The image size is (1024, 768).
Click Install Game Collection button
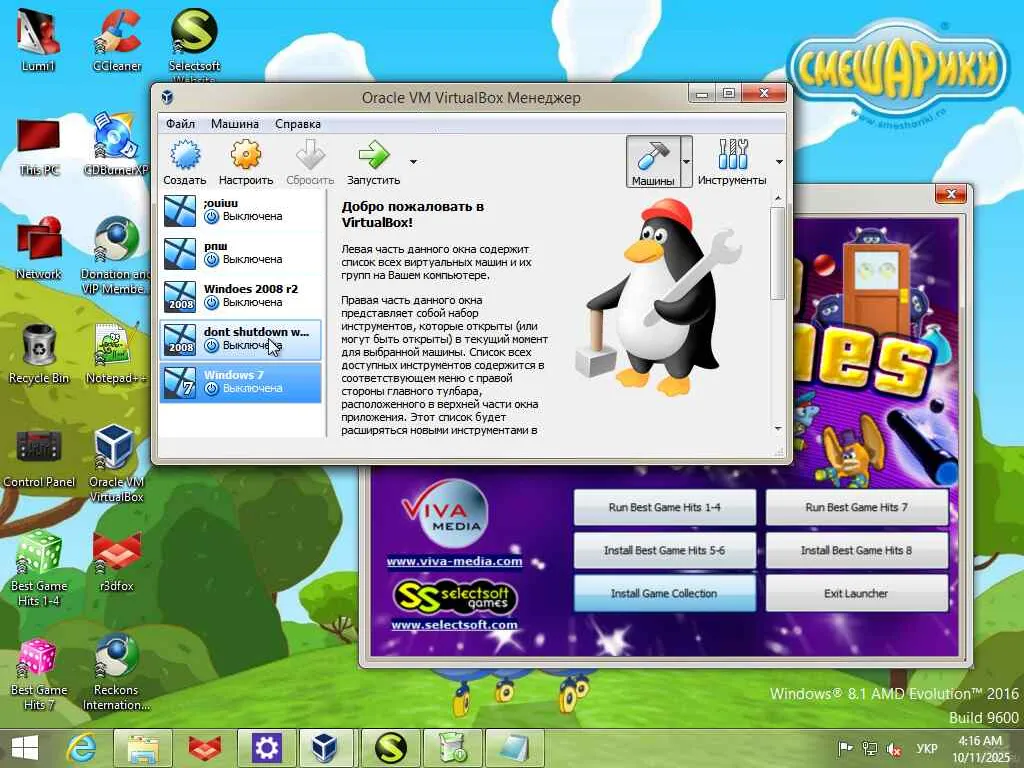(x=664, y=594)
